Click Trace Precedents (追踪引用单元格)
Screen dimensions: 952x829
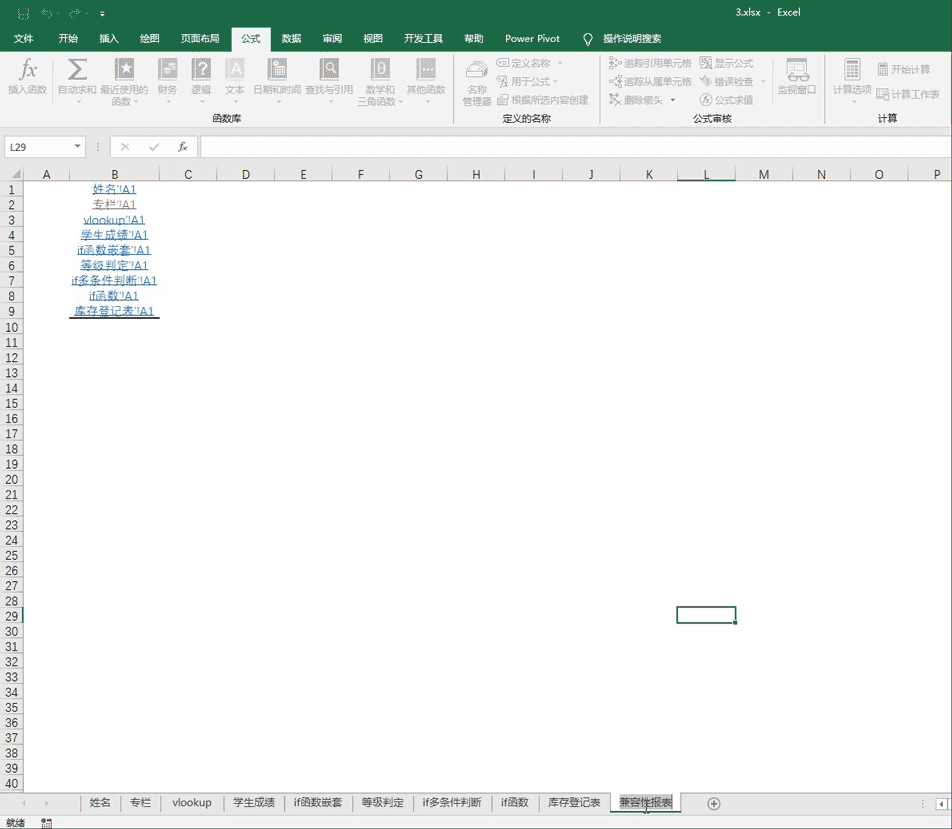pos(650,63)
